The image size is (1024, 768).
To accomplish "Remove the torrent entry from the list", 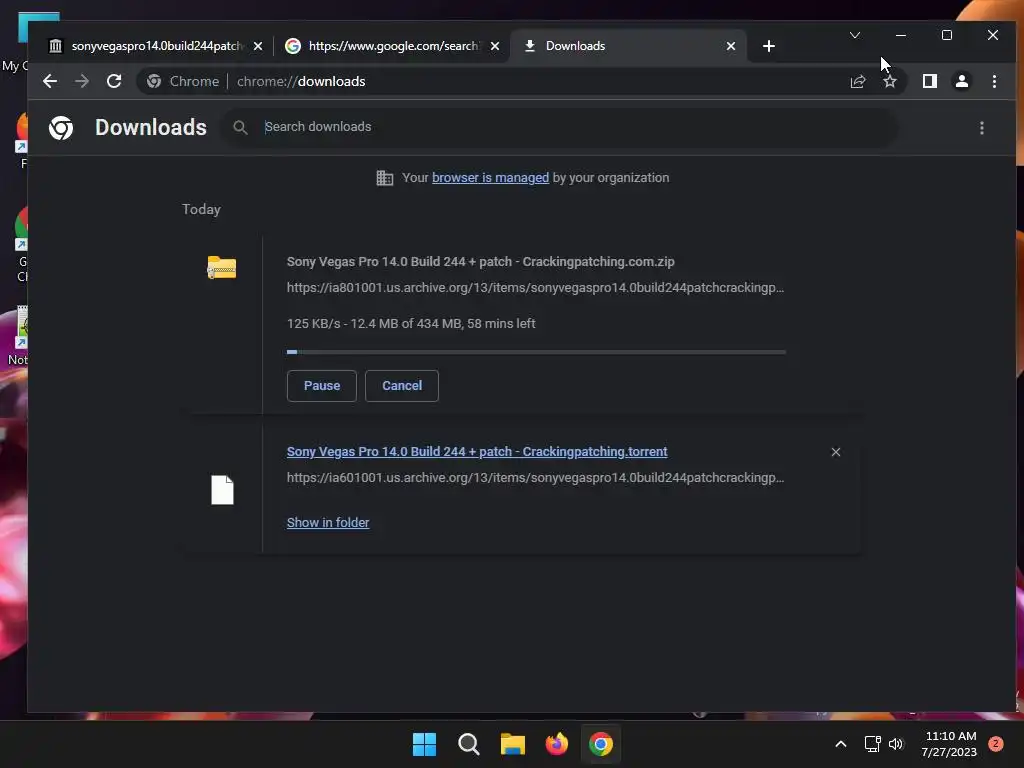I will click(x=835, y=452).
